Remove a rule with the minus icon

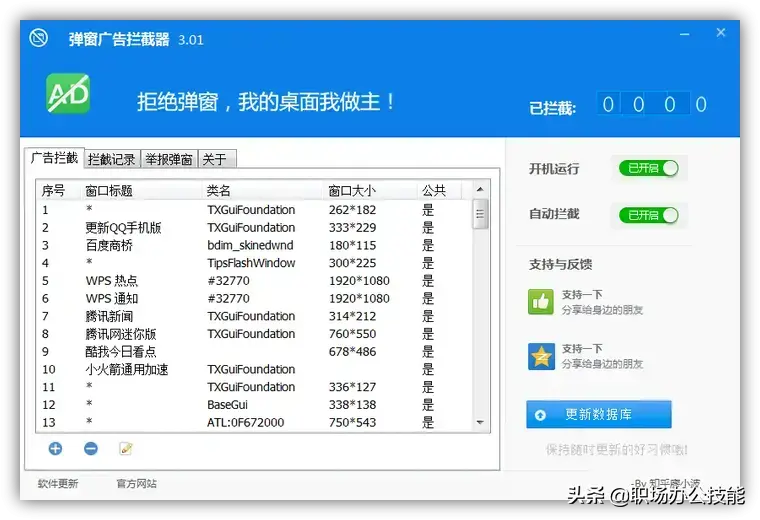[91, 449]
